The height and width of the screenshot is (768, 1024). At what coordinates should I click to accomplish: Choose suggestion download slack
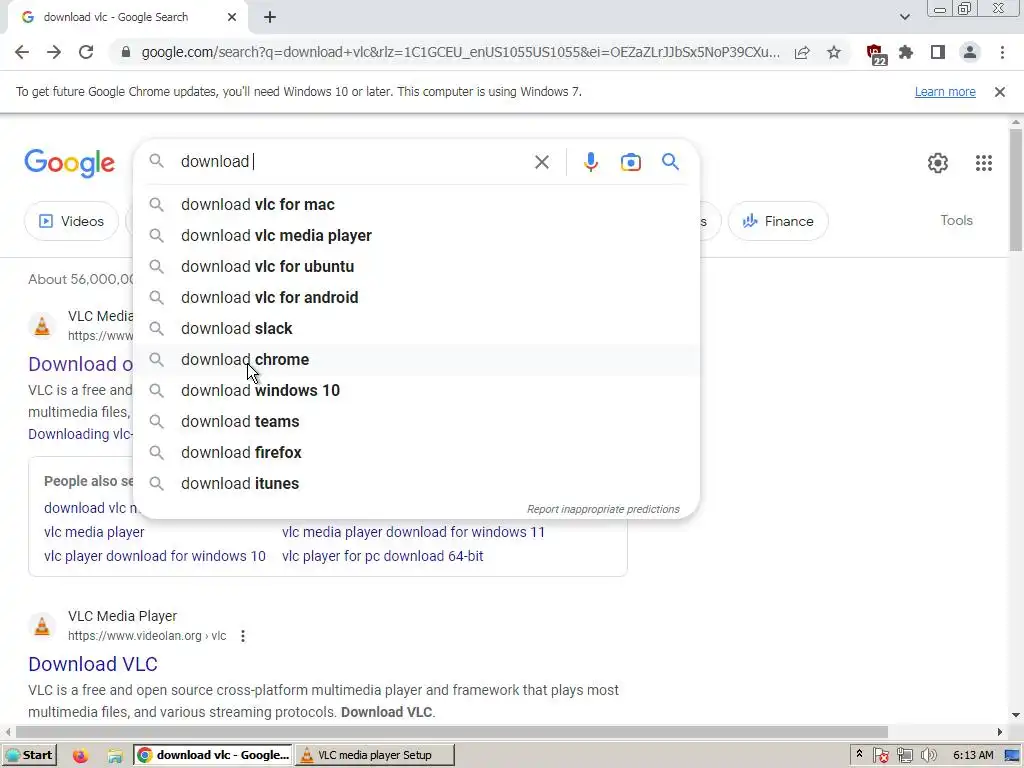[x=416, y=328]
